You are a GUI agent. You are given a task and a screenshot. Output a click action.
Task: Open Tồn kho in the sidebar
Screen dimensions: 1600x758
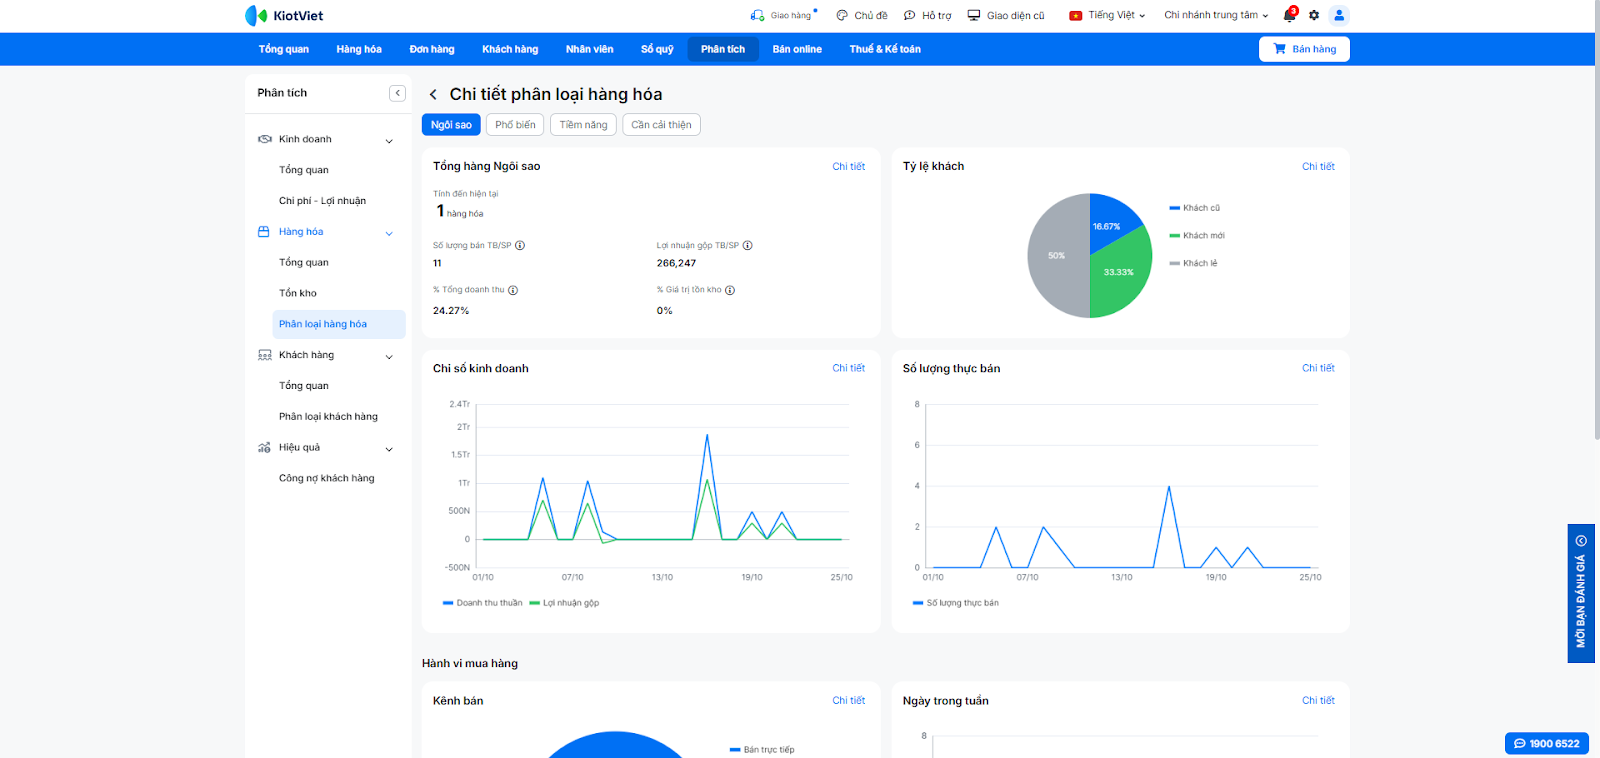coord(298,294)
